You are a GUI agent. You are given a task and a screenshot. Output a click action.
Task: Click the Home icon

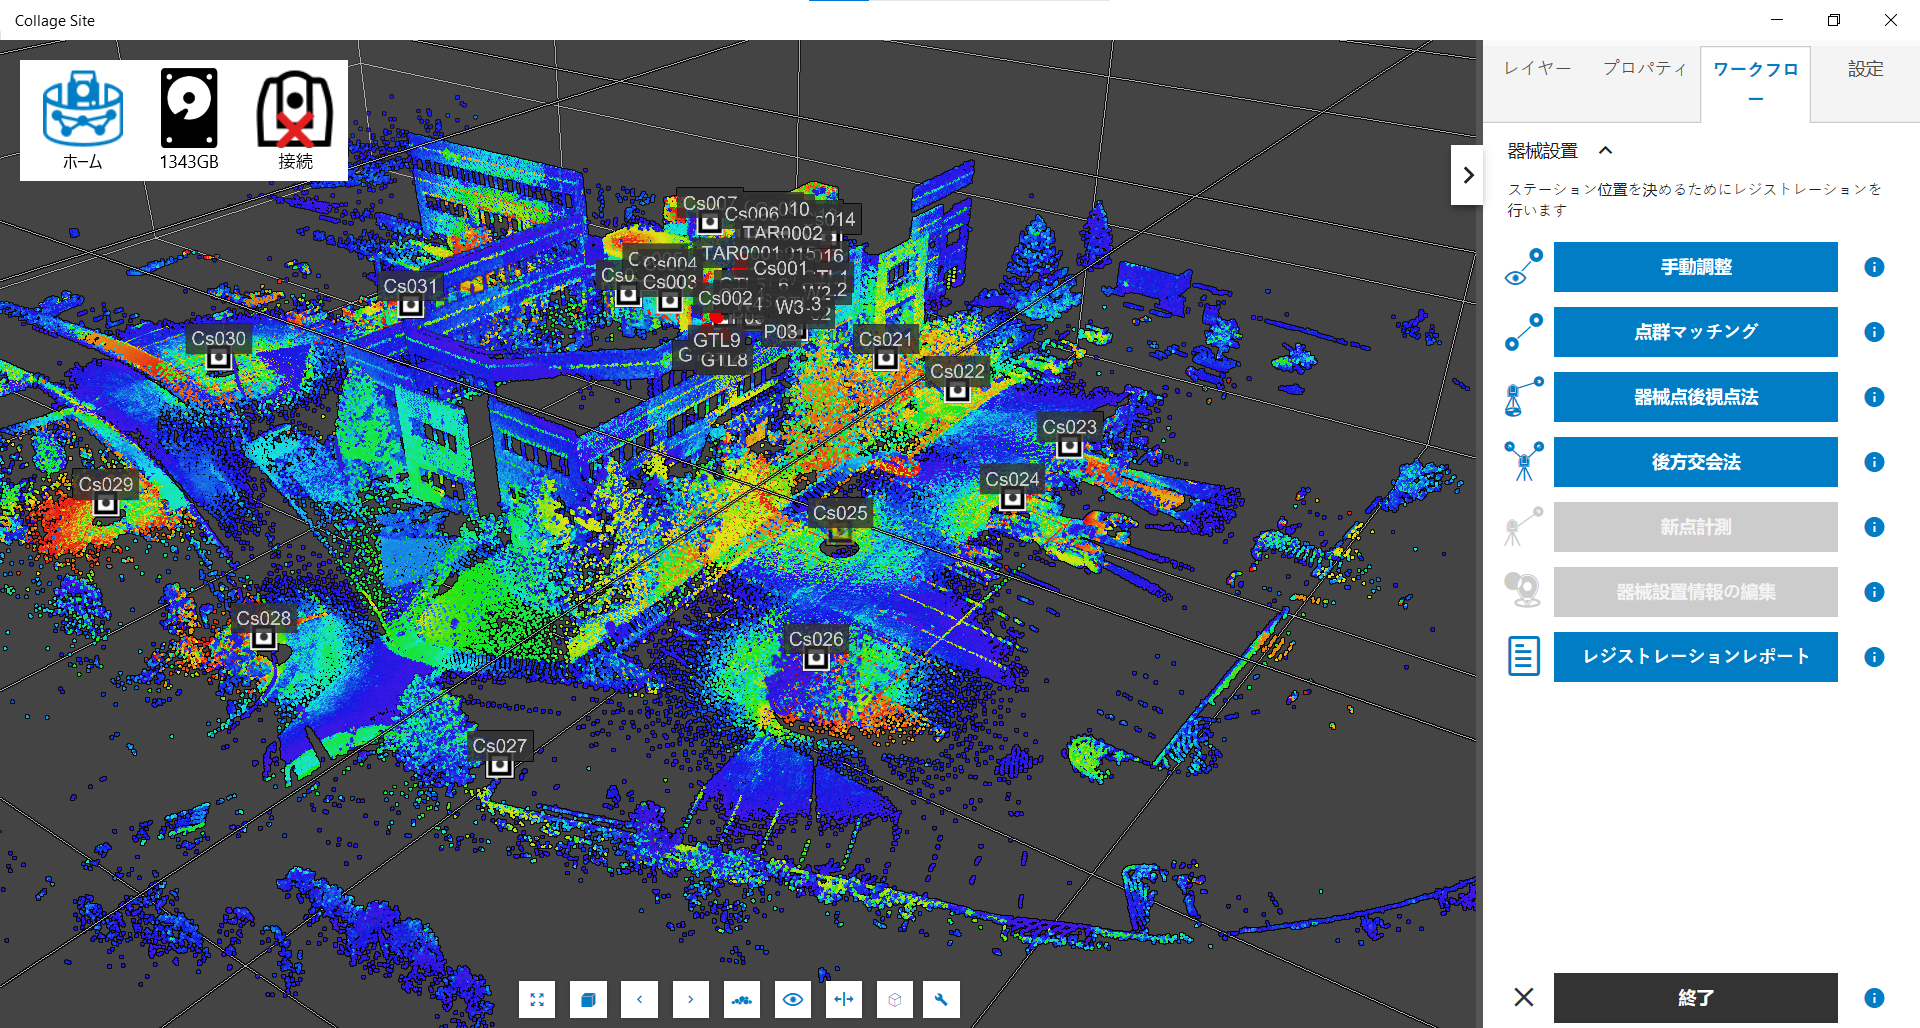[x=82, y=119]
